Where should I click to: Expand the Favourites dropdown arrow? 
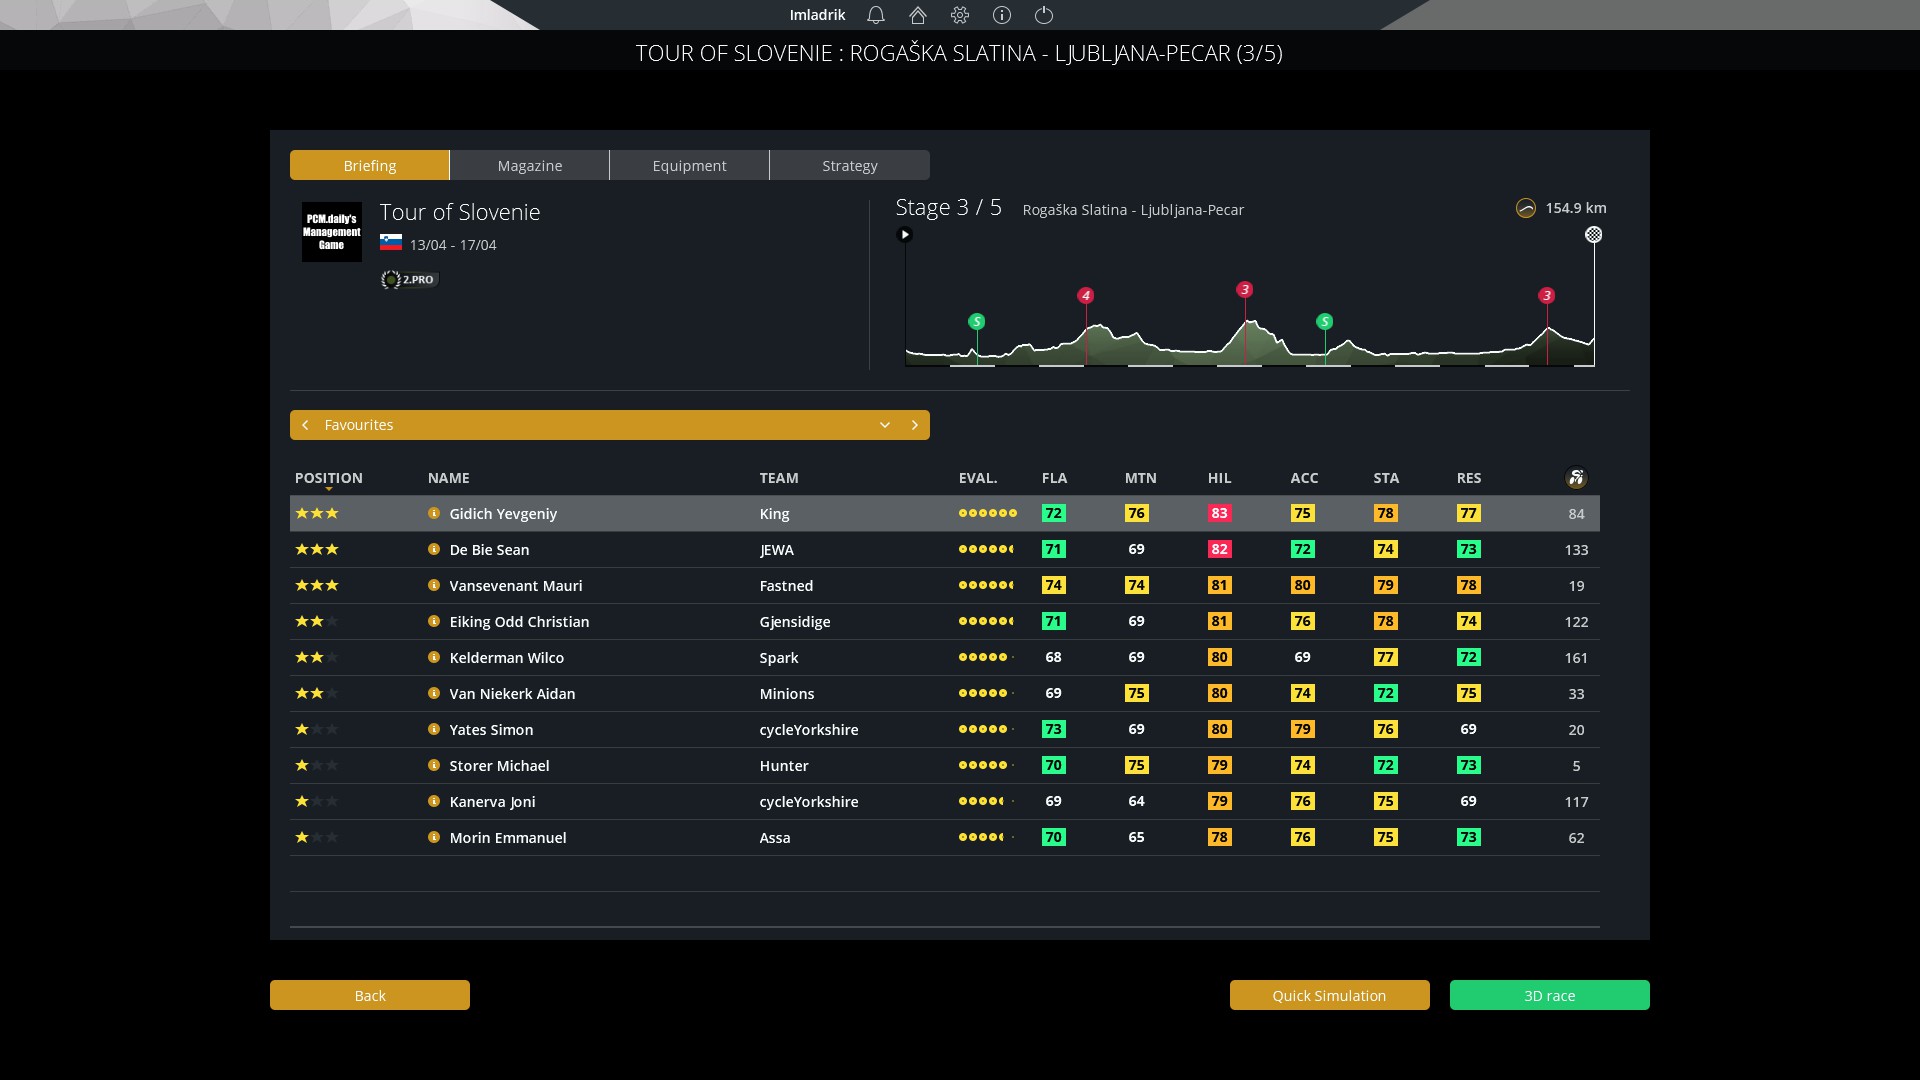[x=885, y=425]
